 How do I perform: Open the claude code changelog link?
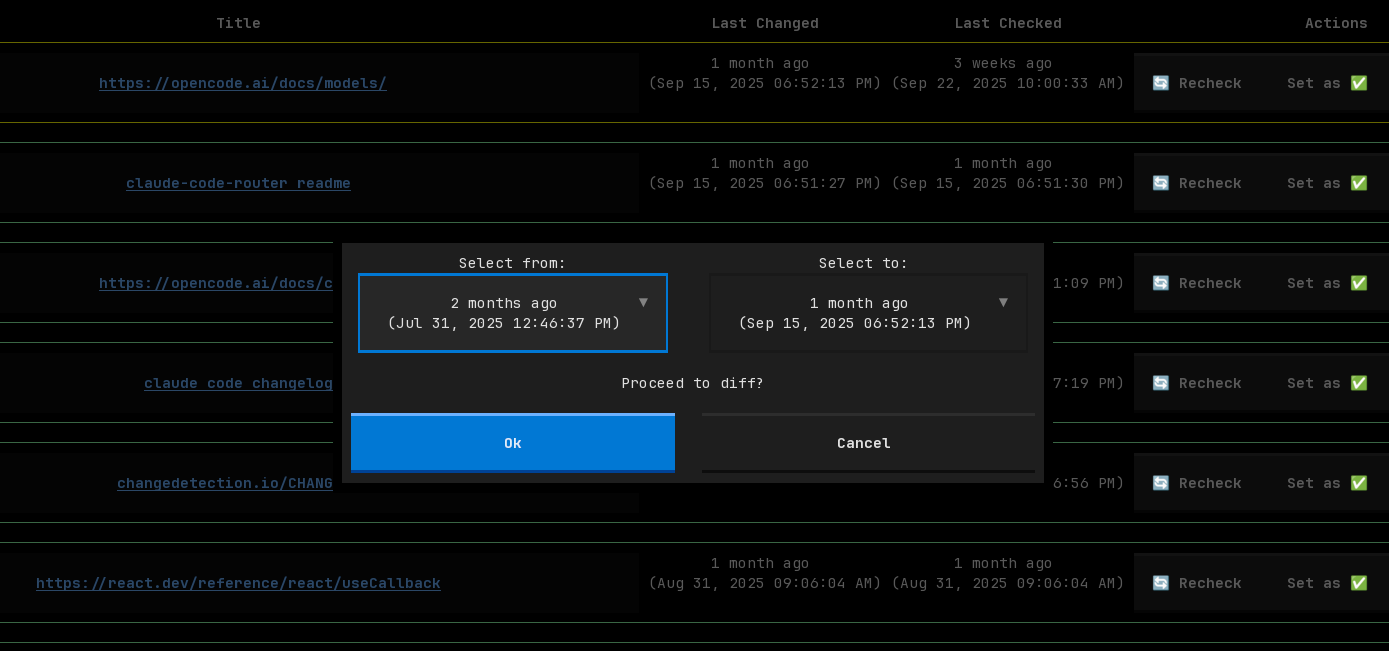238,383
